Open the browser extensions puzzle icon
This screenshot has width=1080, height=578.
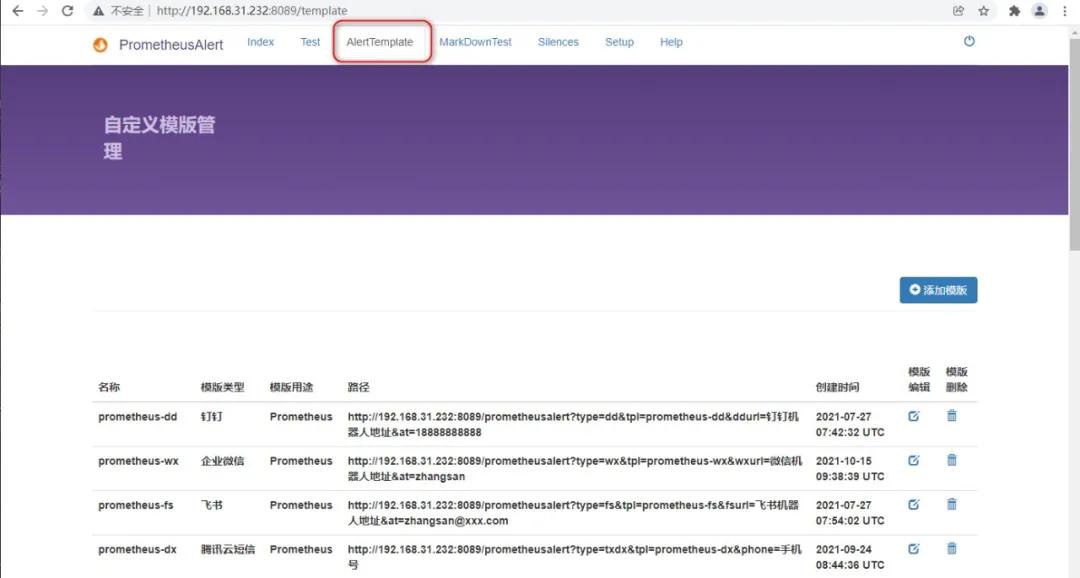1014,11
